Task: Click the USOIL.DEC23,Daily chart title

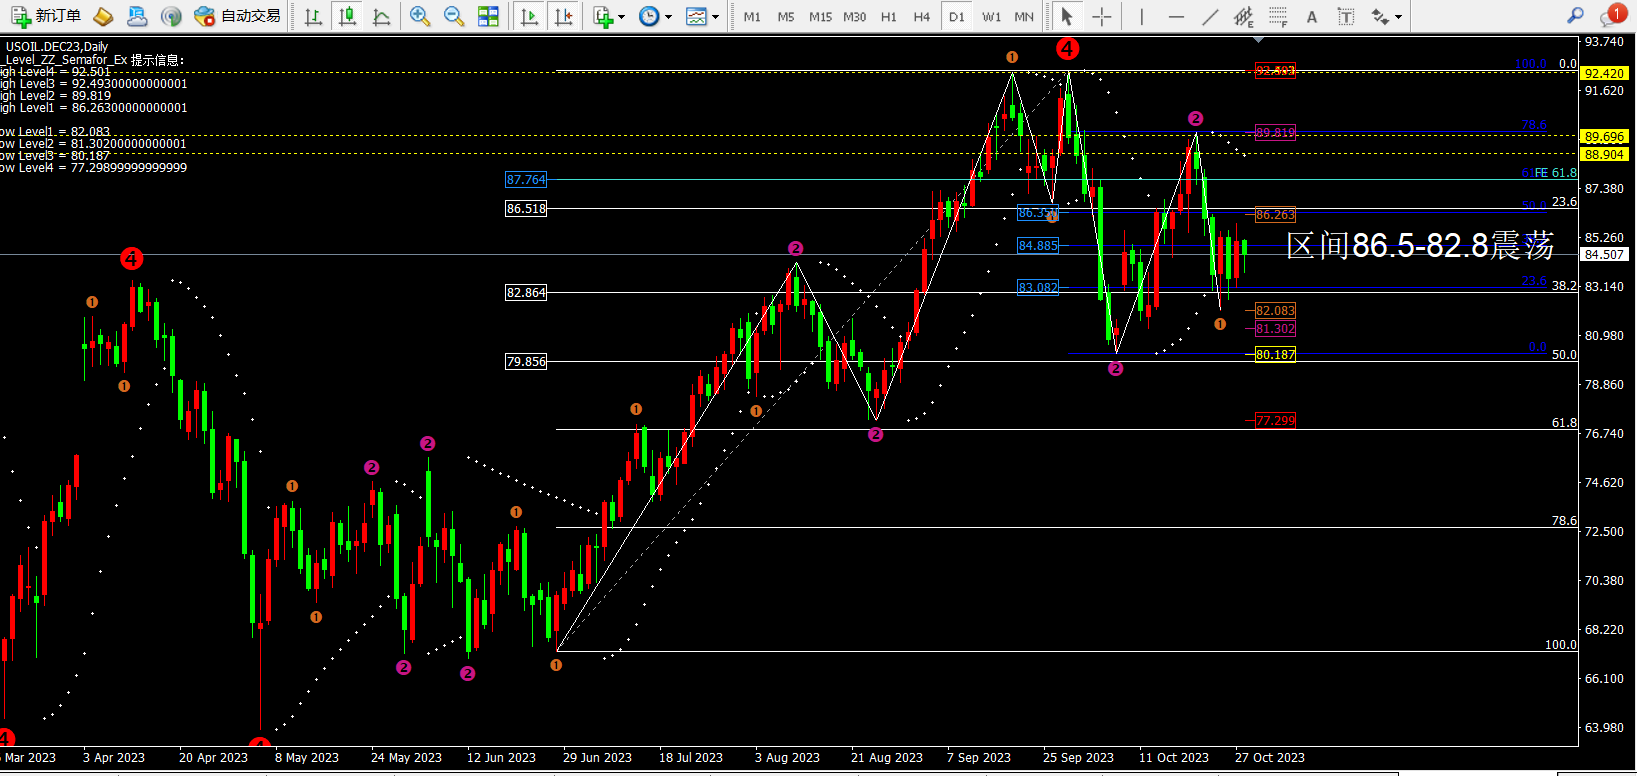Action: click(57, 46)
